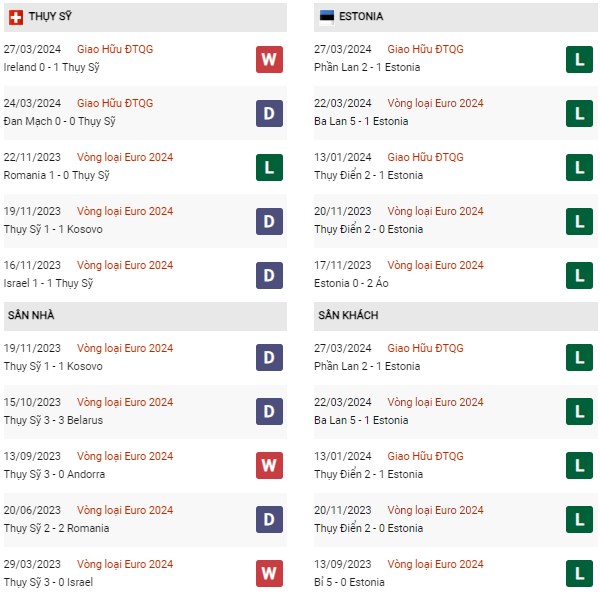Click the Estonia flag icon
This screenshot has width=600, height=595.
pos(326,17)
